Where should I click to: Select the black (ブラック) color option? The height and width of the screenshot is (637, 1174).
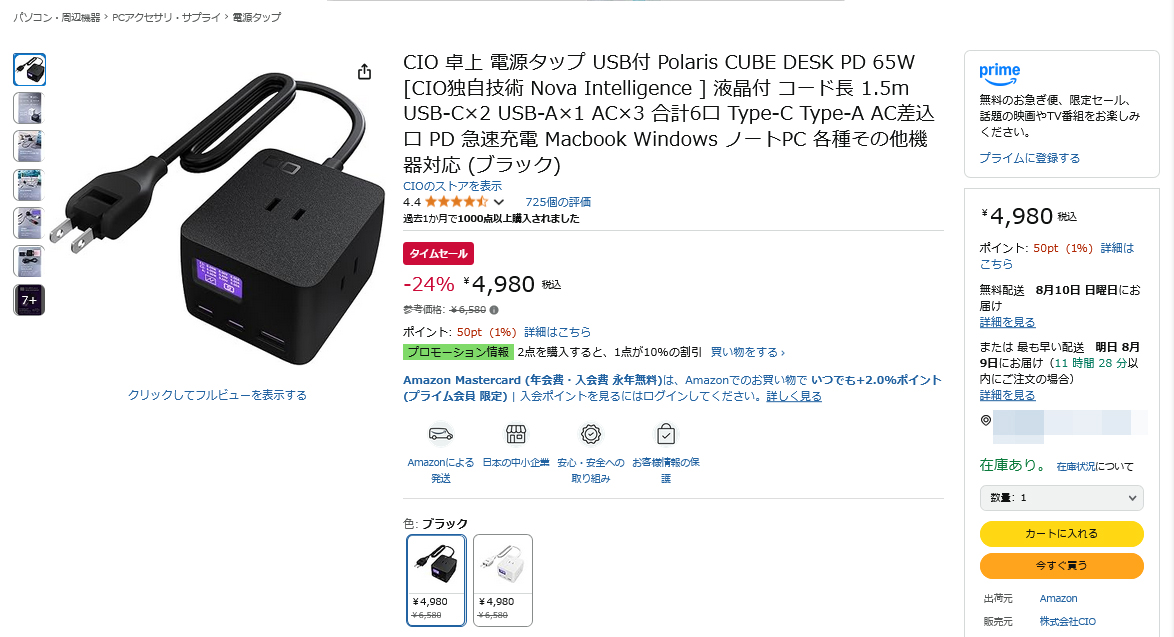pos(436,580)
